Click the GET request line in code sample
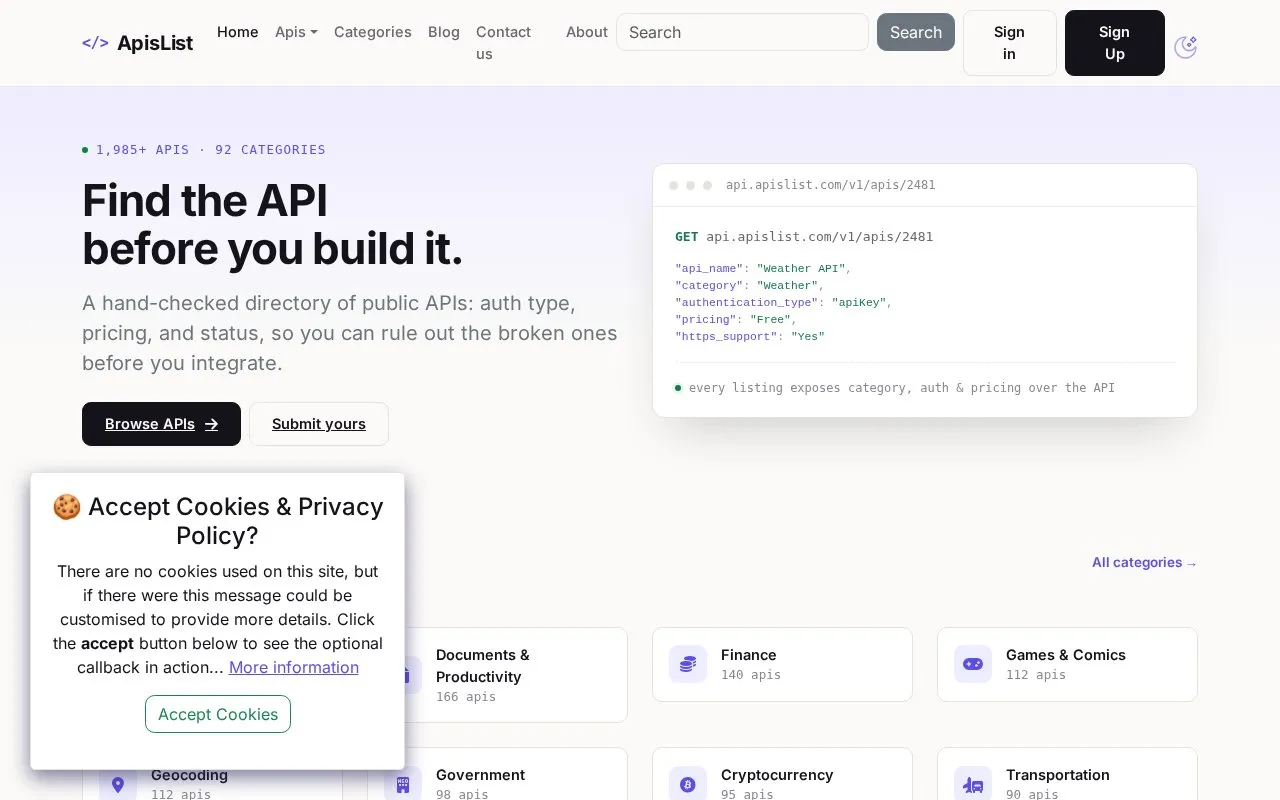Screen dimensions: 1280x800 (x=804, y=237)
